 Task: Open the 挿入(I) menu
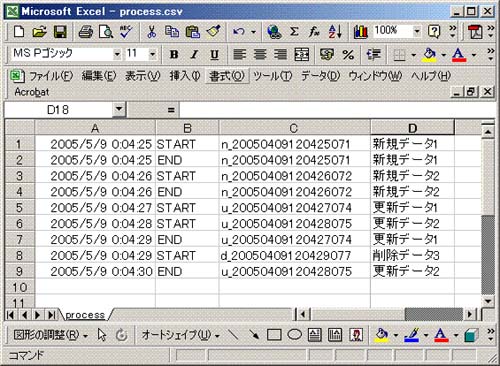(184, 76)
